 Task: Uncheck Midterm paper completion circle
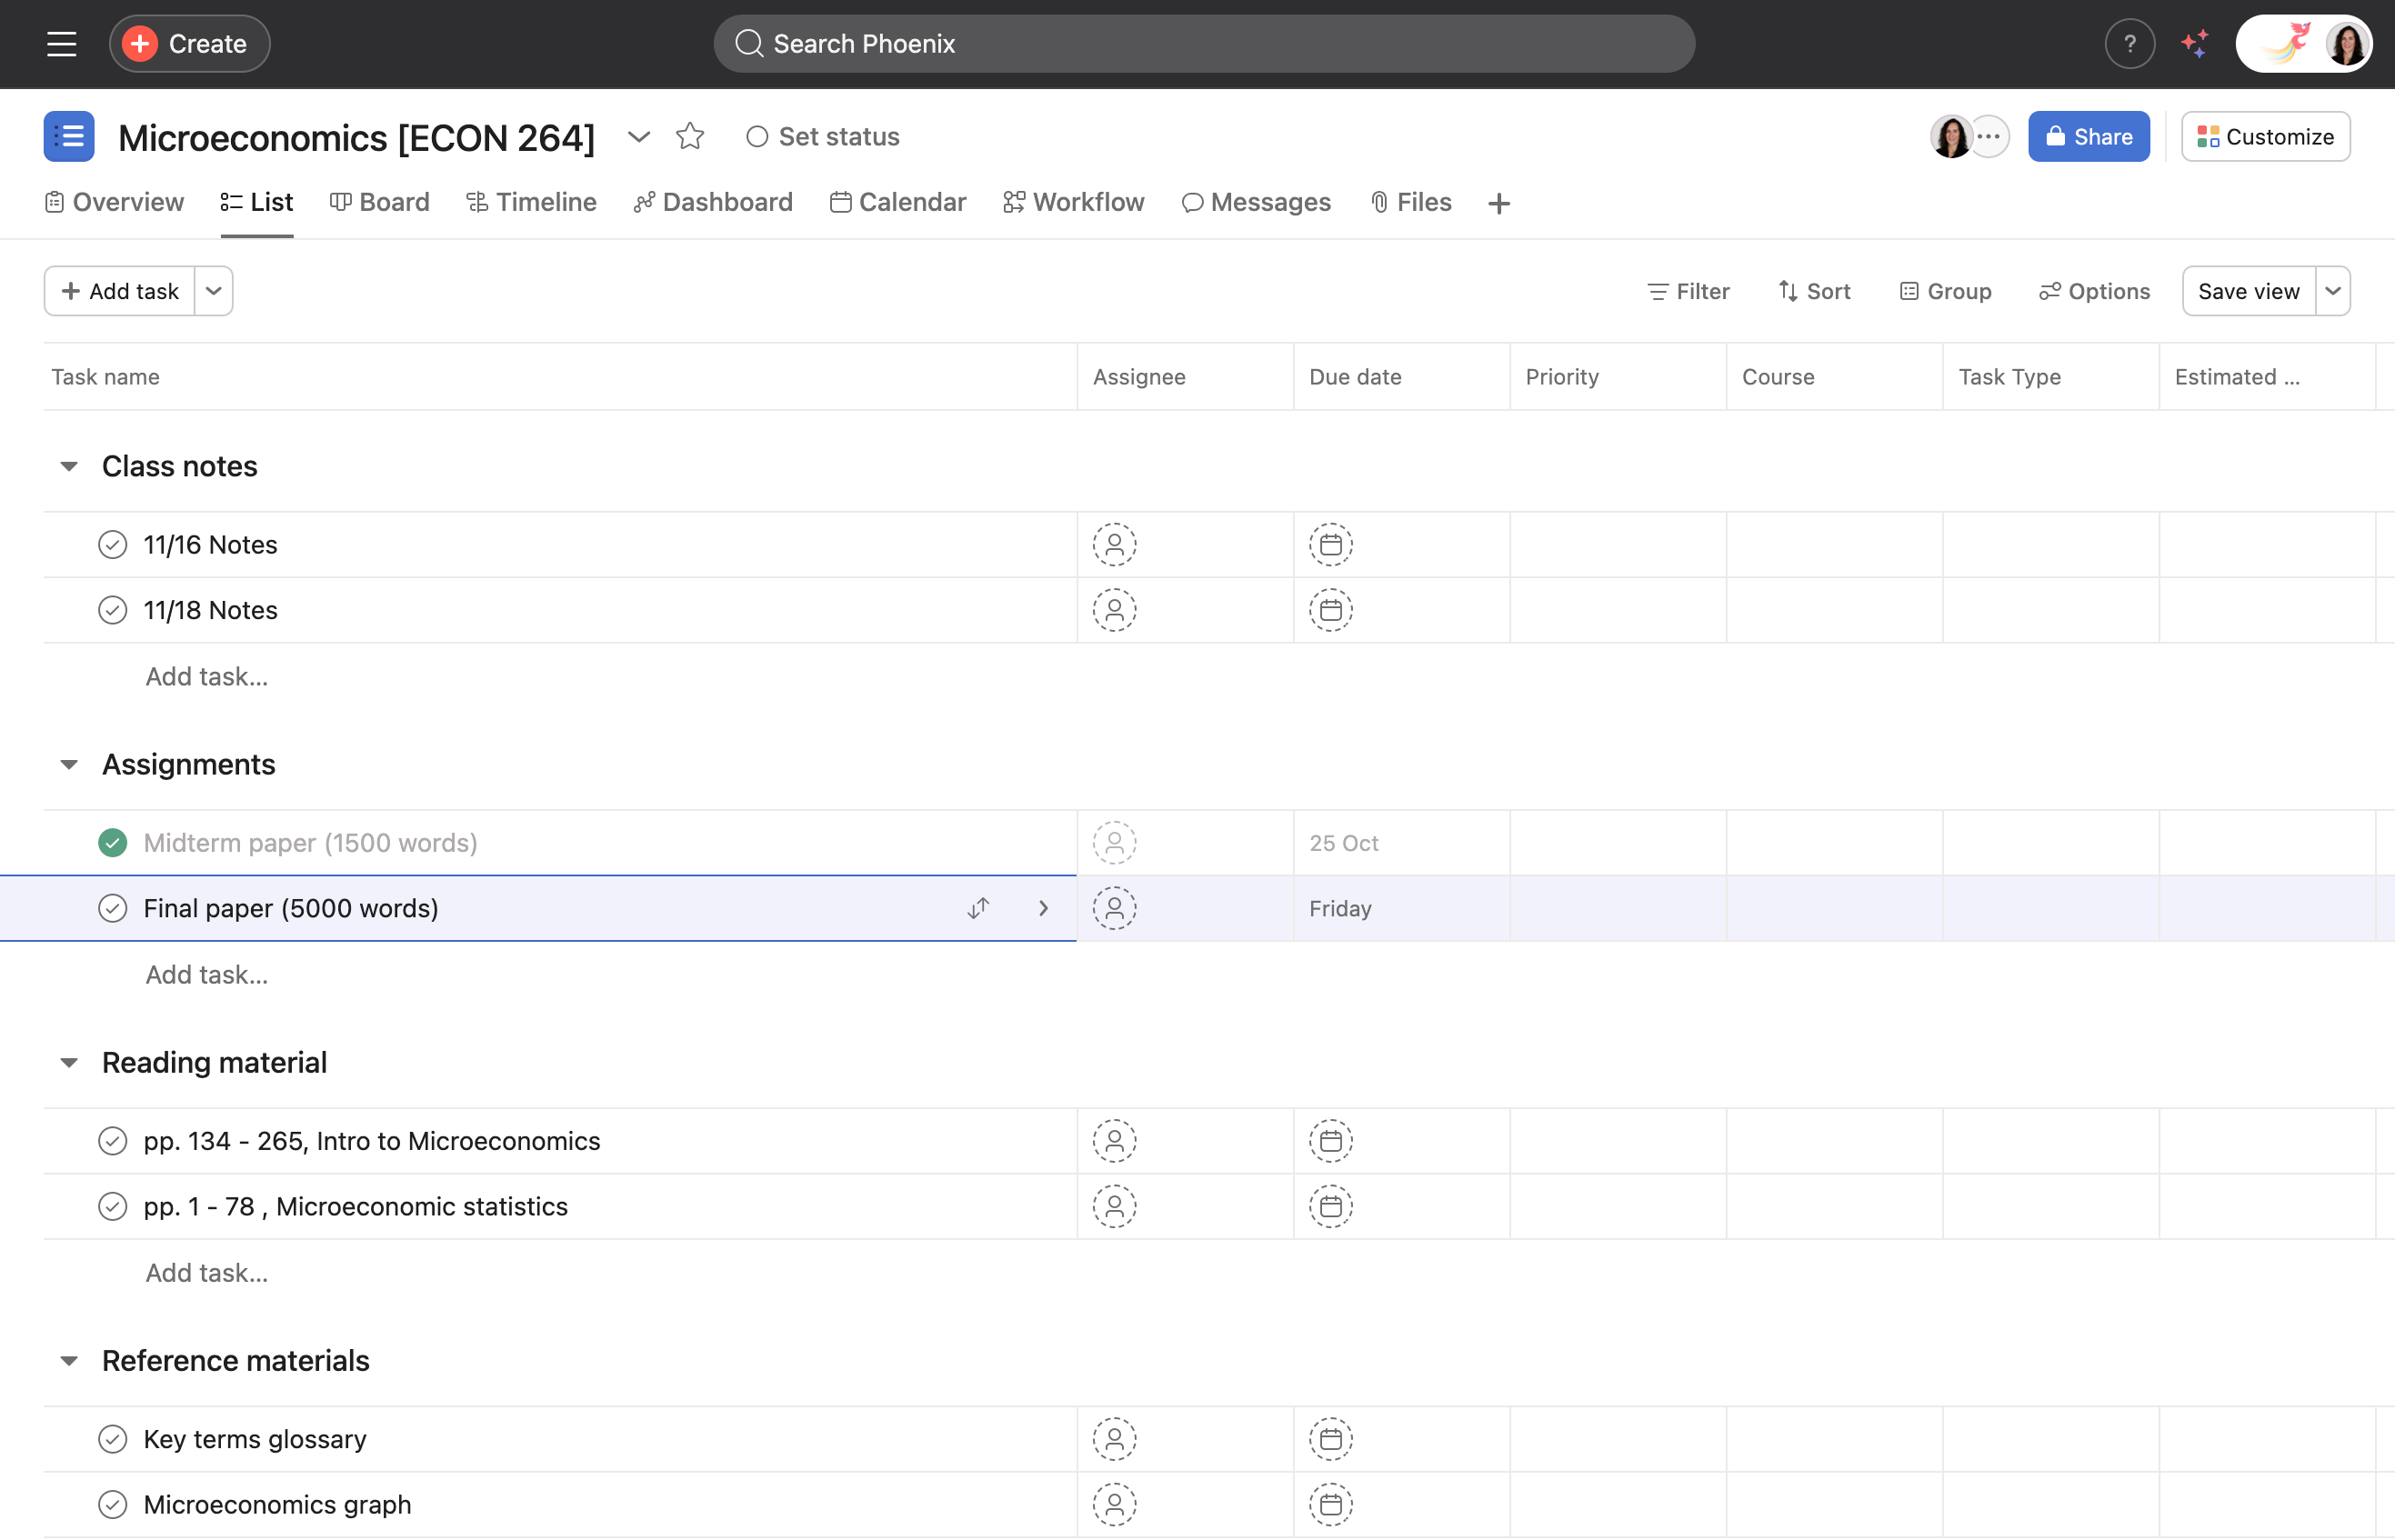tap(112, 842)
